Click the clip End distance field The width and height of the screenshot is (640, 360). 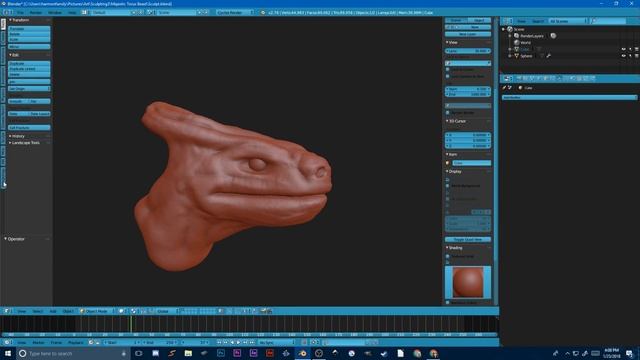click(x=468, y=94)
